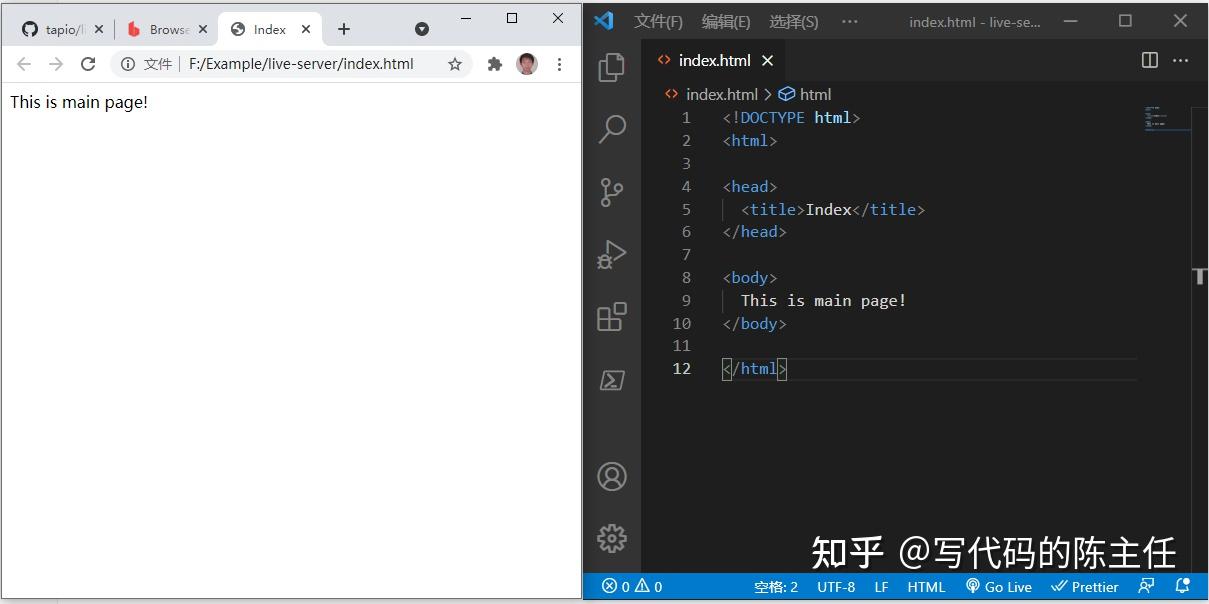Open the Extensions panel
Screen dimensions: 1209x604
611,316
